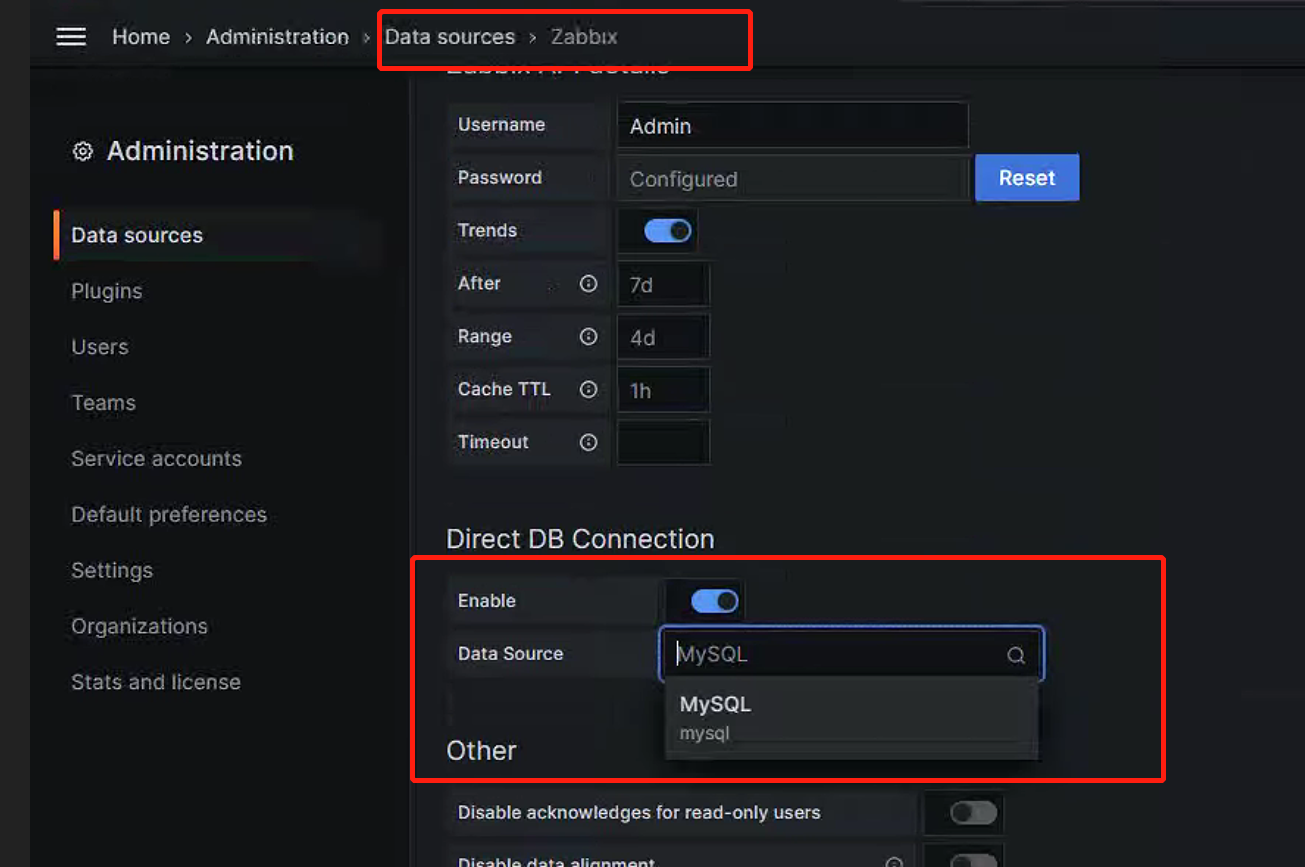
Task: Click the info icon next to Range
Action: coord(588,337)
